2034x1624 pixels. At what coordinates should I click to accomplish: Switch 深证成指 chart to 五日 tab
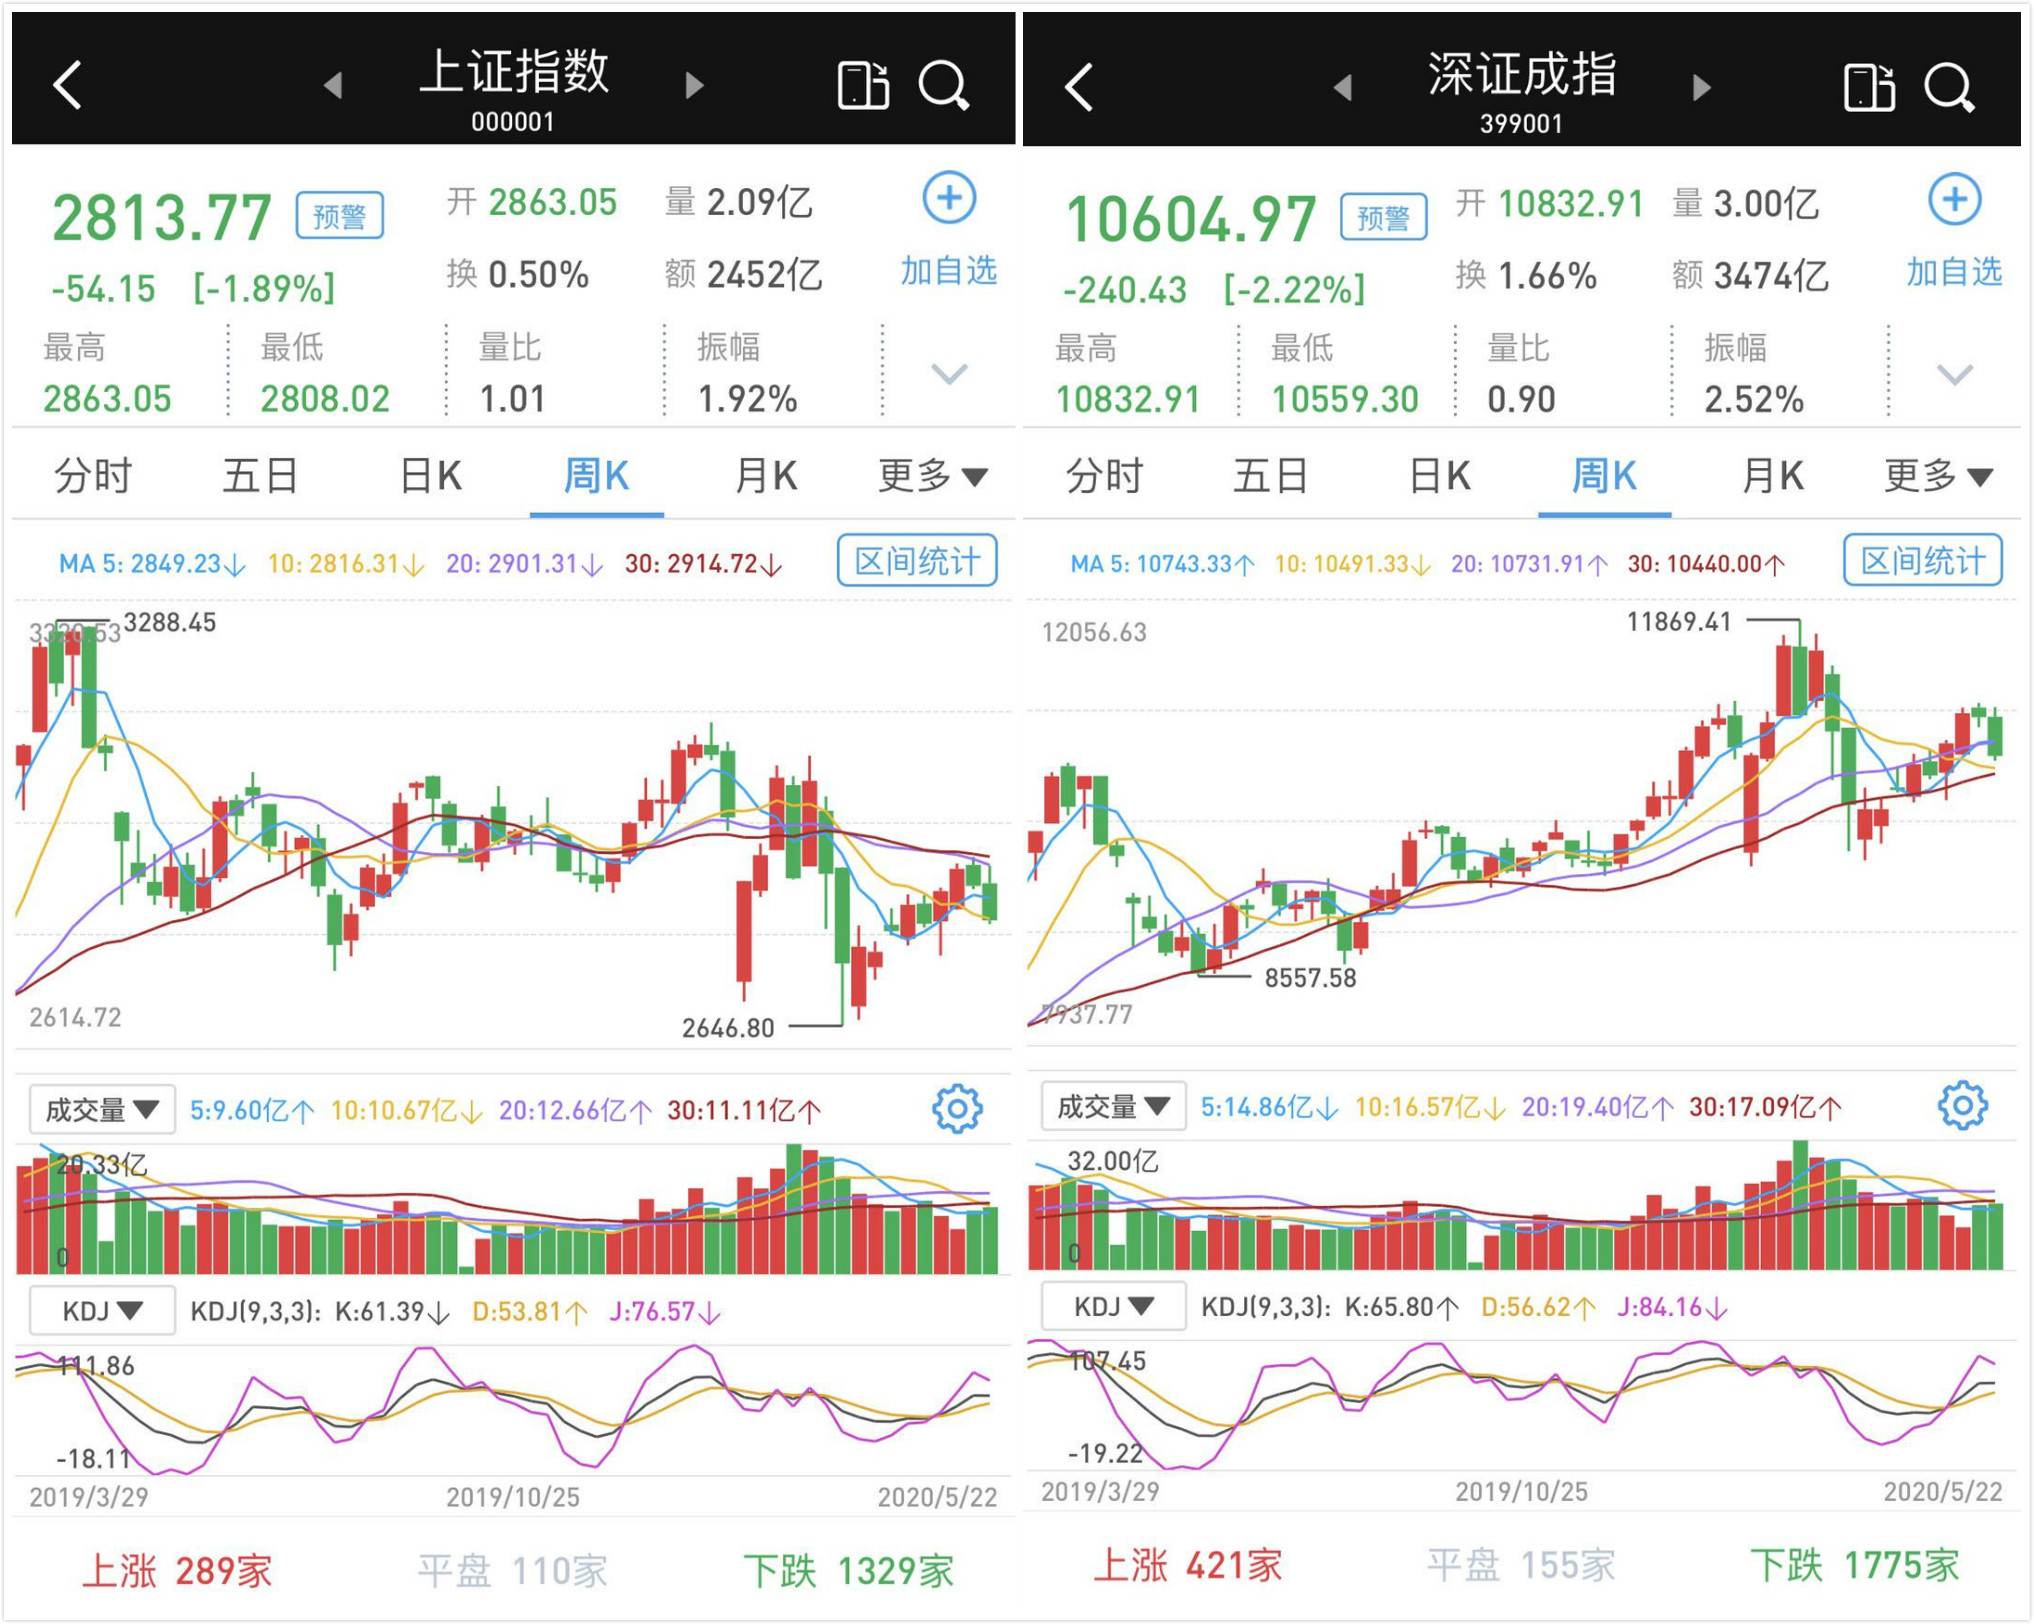(1271, 476)
